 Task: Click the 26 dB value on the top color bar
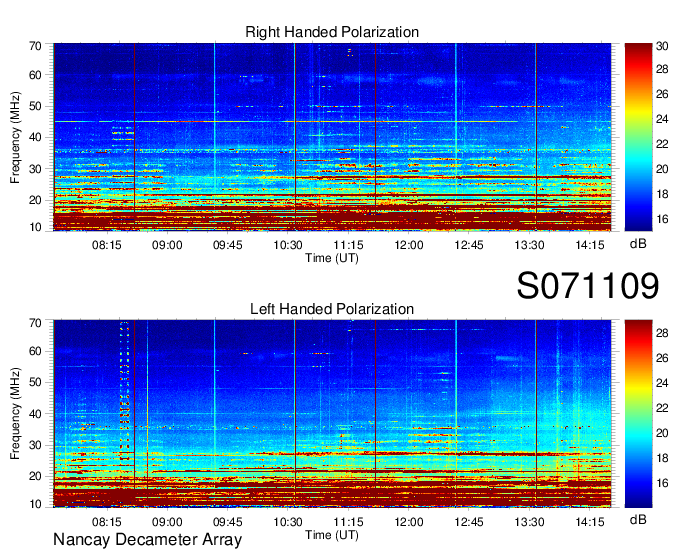click(x=662, y=94)
